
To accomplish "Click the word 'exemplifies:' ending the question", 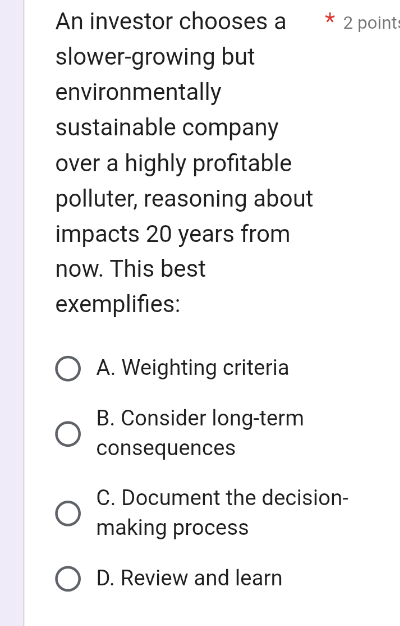I will click(118, 305).
